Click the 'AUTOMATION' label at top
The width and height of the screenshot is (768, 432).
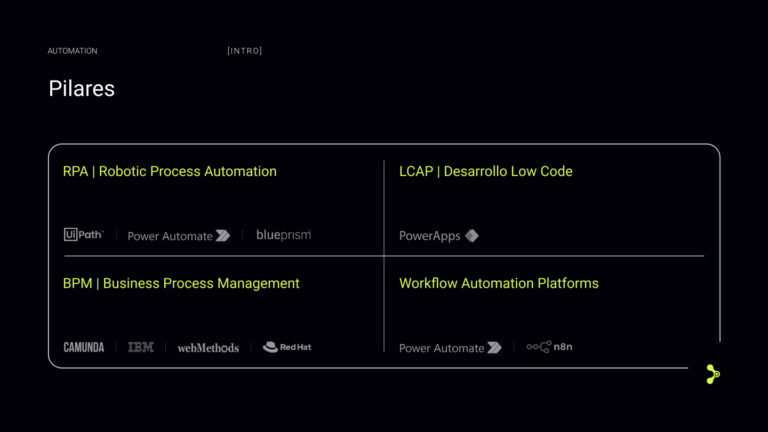pyautogui.click(x=72, y=51)
